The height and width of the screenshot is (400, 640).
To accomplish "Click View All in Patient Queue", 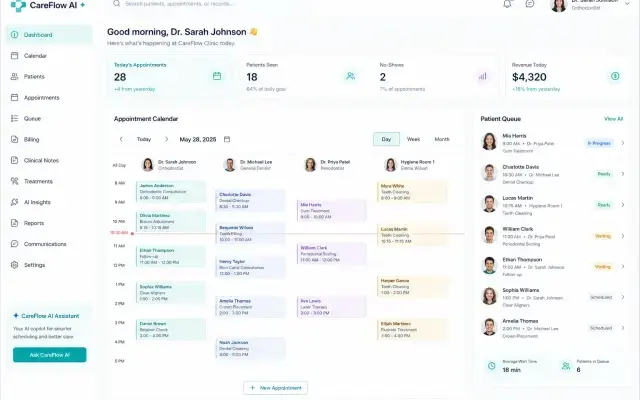I will pos(613,119).
